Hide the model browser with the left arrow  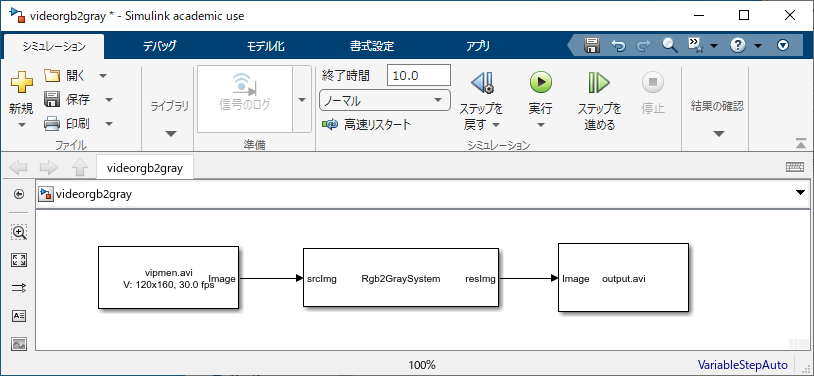19,194
